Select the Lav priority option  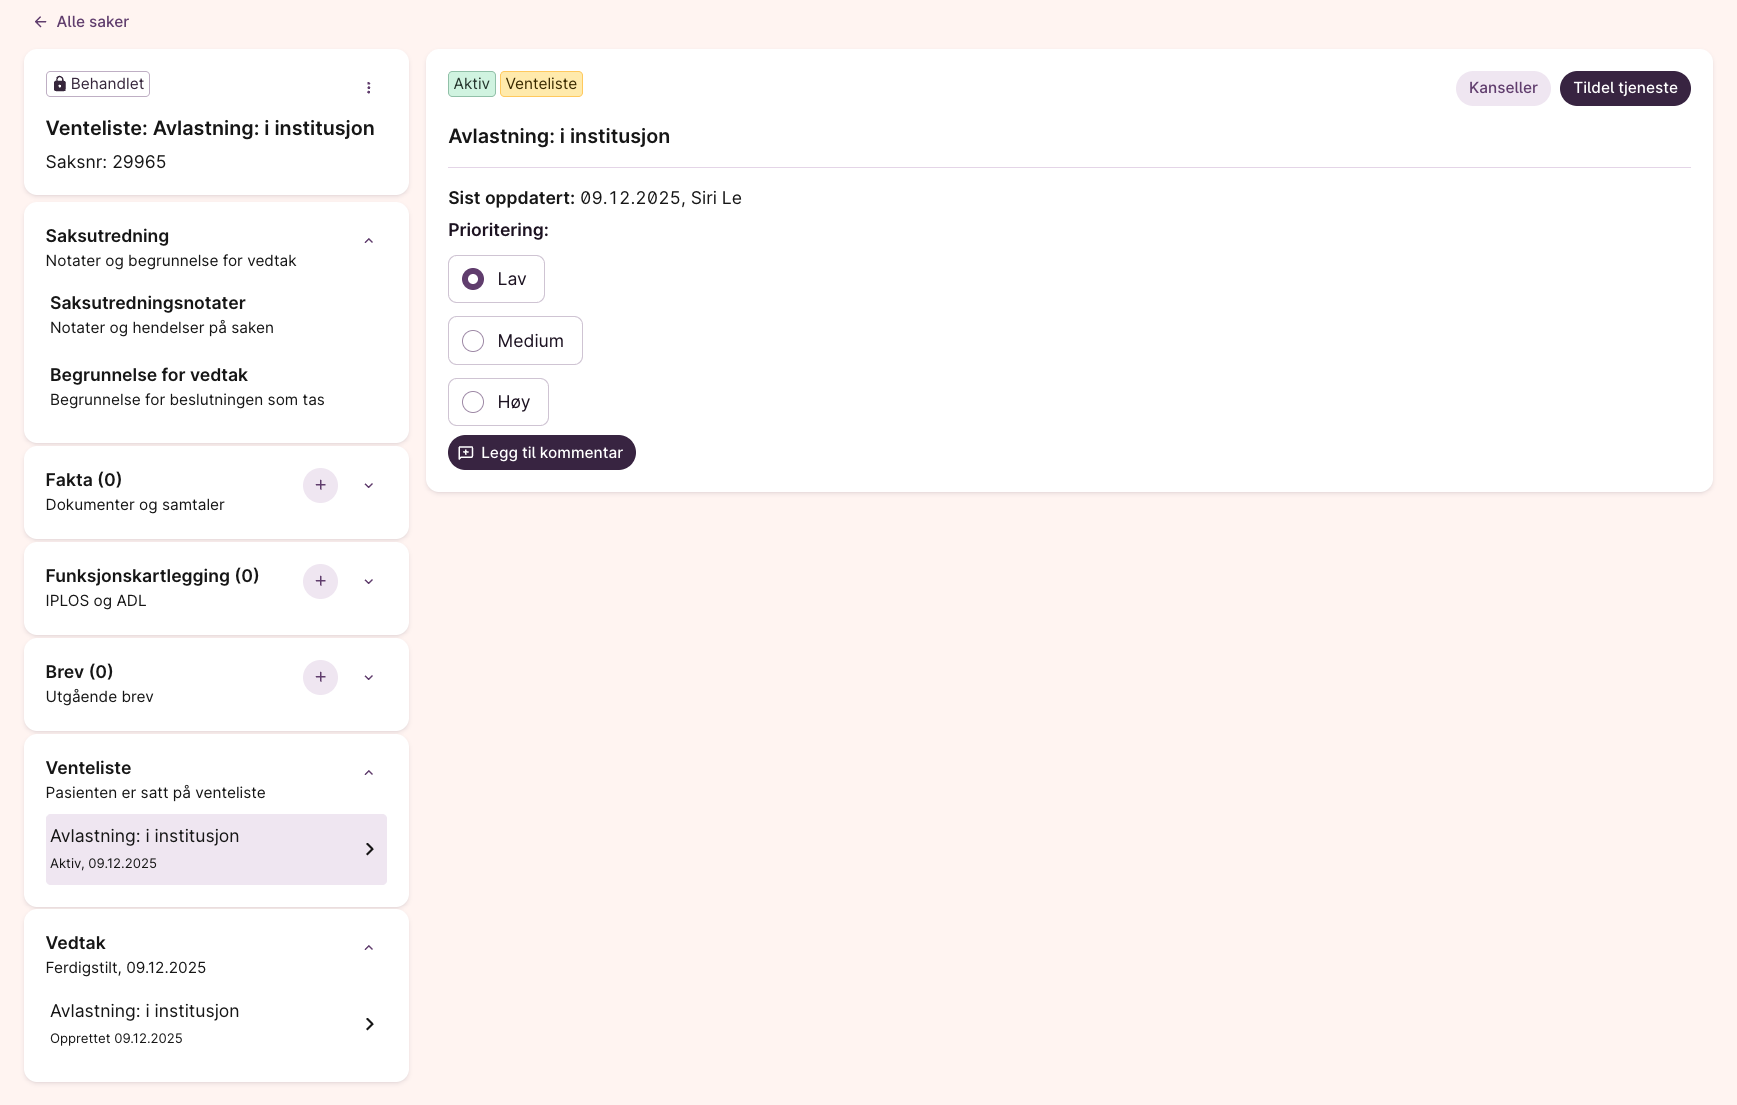click(x=473, y=279)
